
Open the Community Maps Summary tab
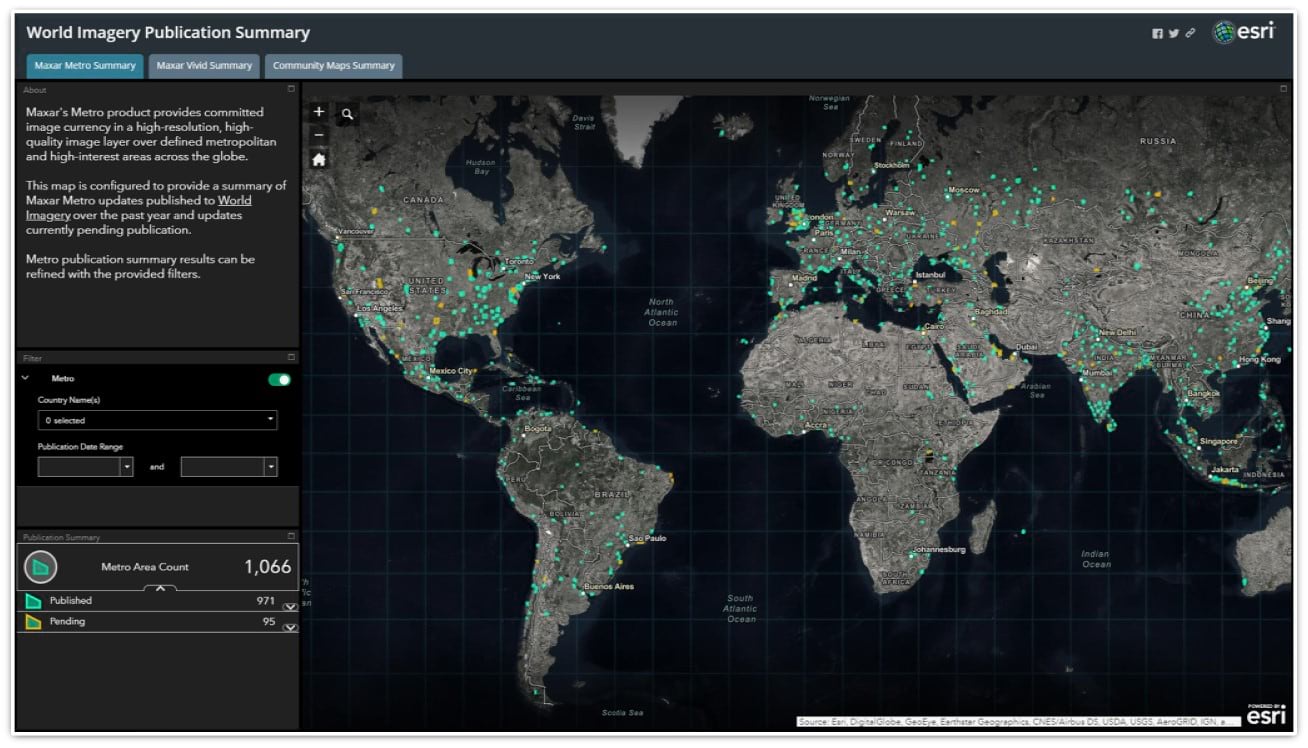[x=334, y=66]
